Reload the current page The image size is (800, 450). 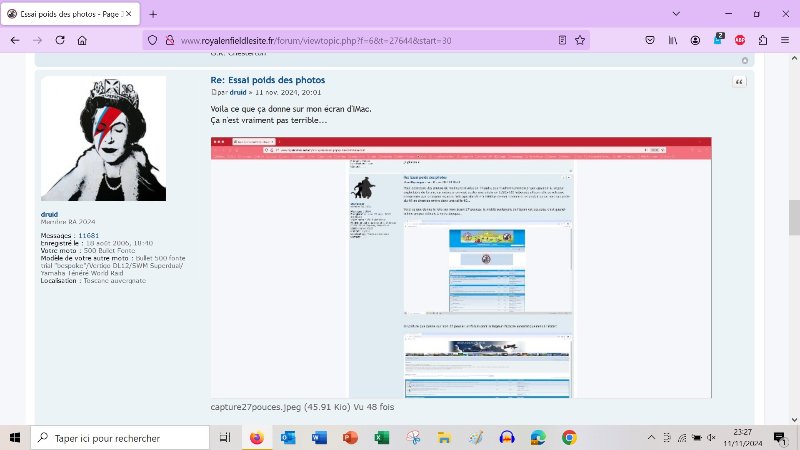(60, 40)
